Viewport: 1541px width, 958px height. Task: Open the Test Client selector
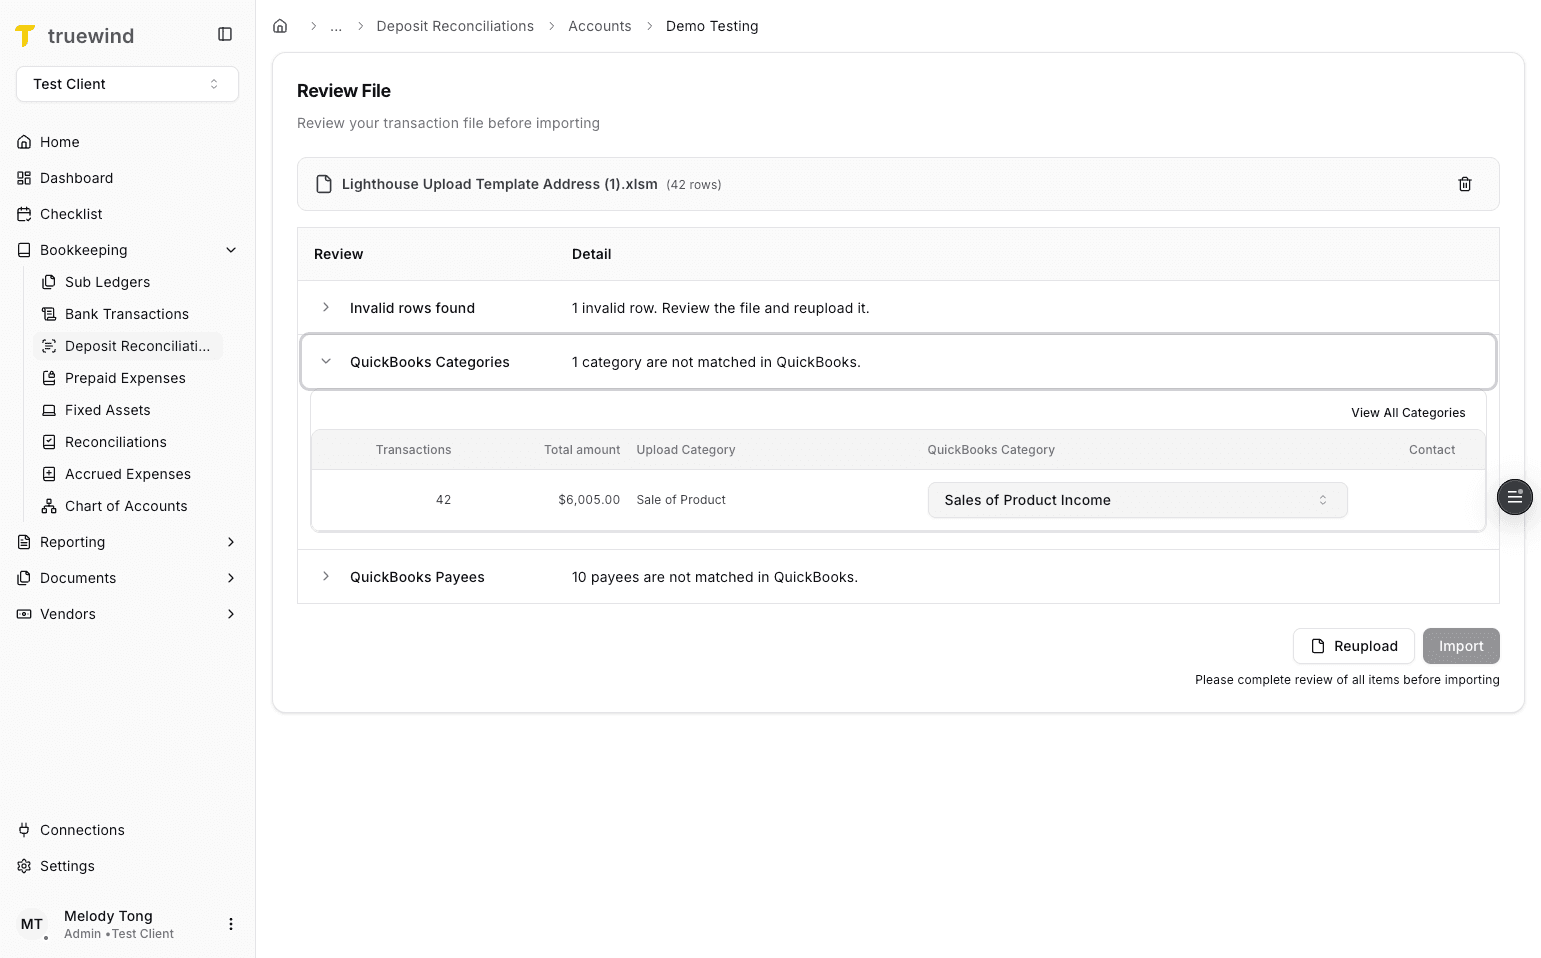coord(127,84)
